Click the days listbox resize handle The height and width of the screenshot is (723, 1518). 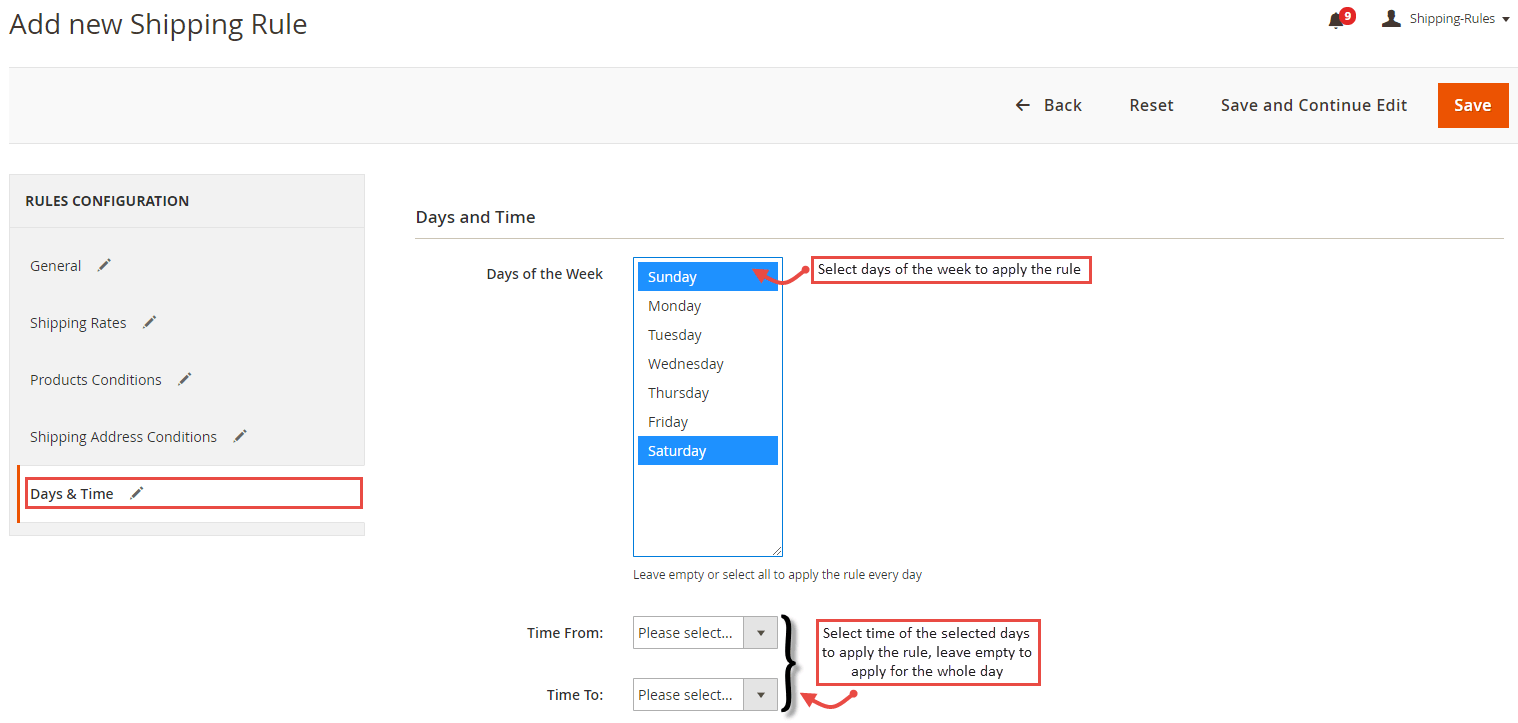pos(776,550)
